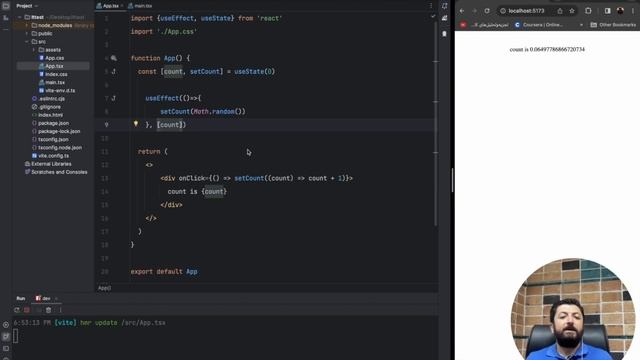Image resolution: width=640 pixels, height=360 pixels.
Task: Click the red bookmark favicon in bookmarks bar
Action: [463, 25]
